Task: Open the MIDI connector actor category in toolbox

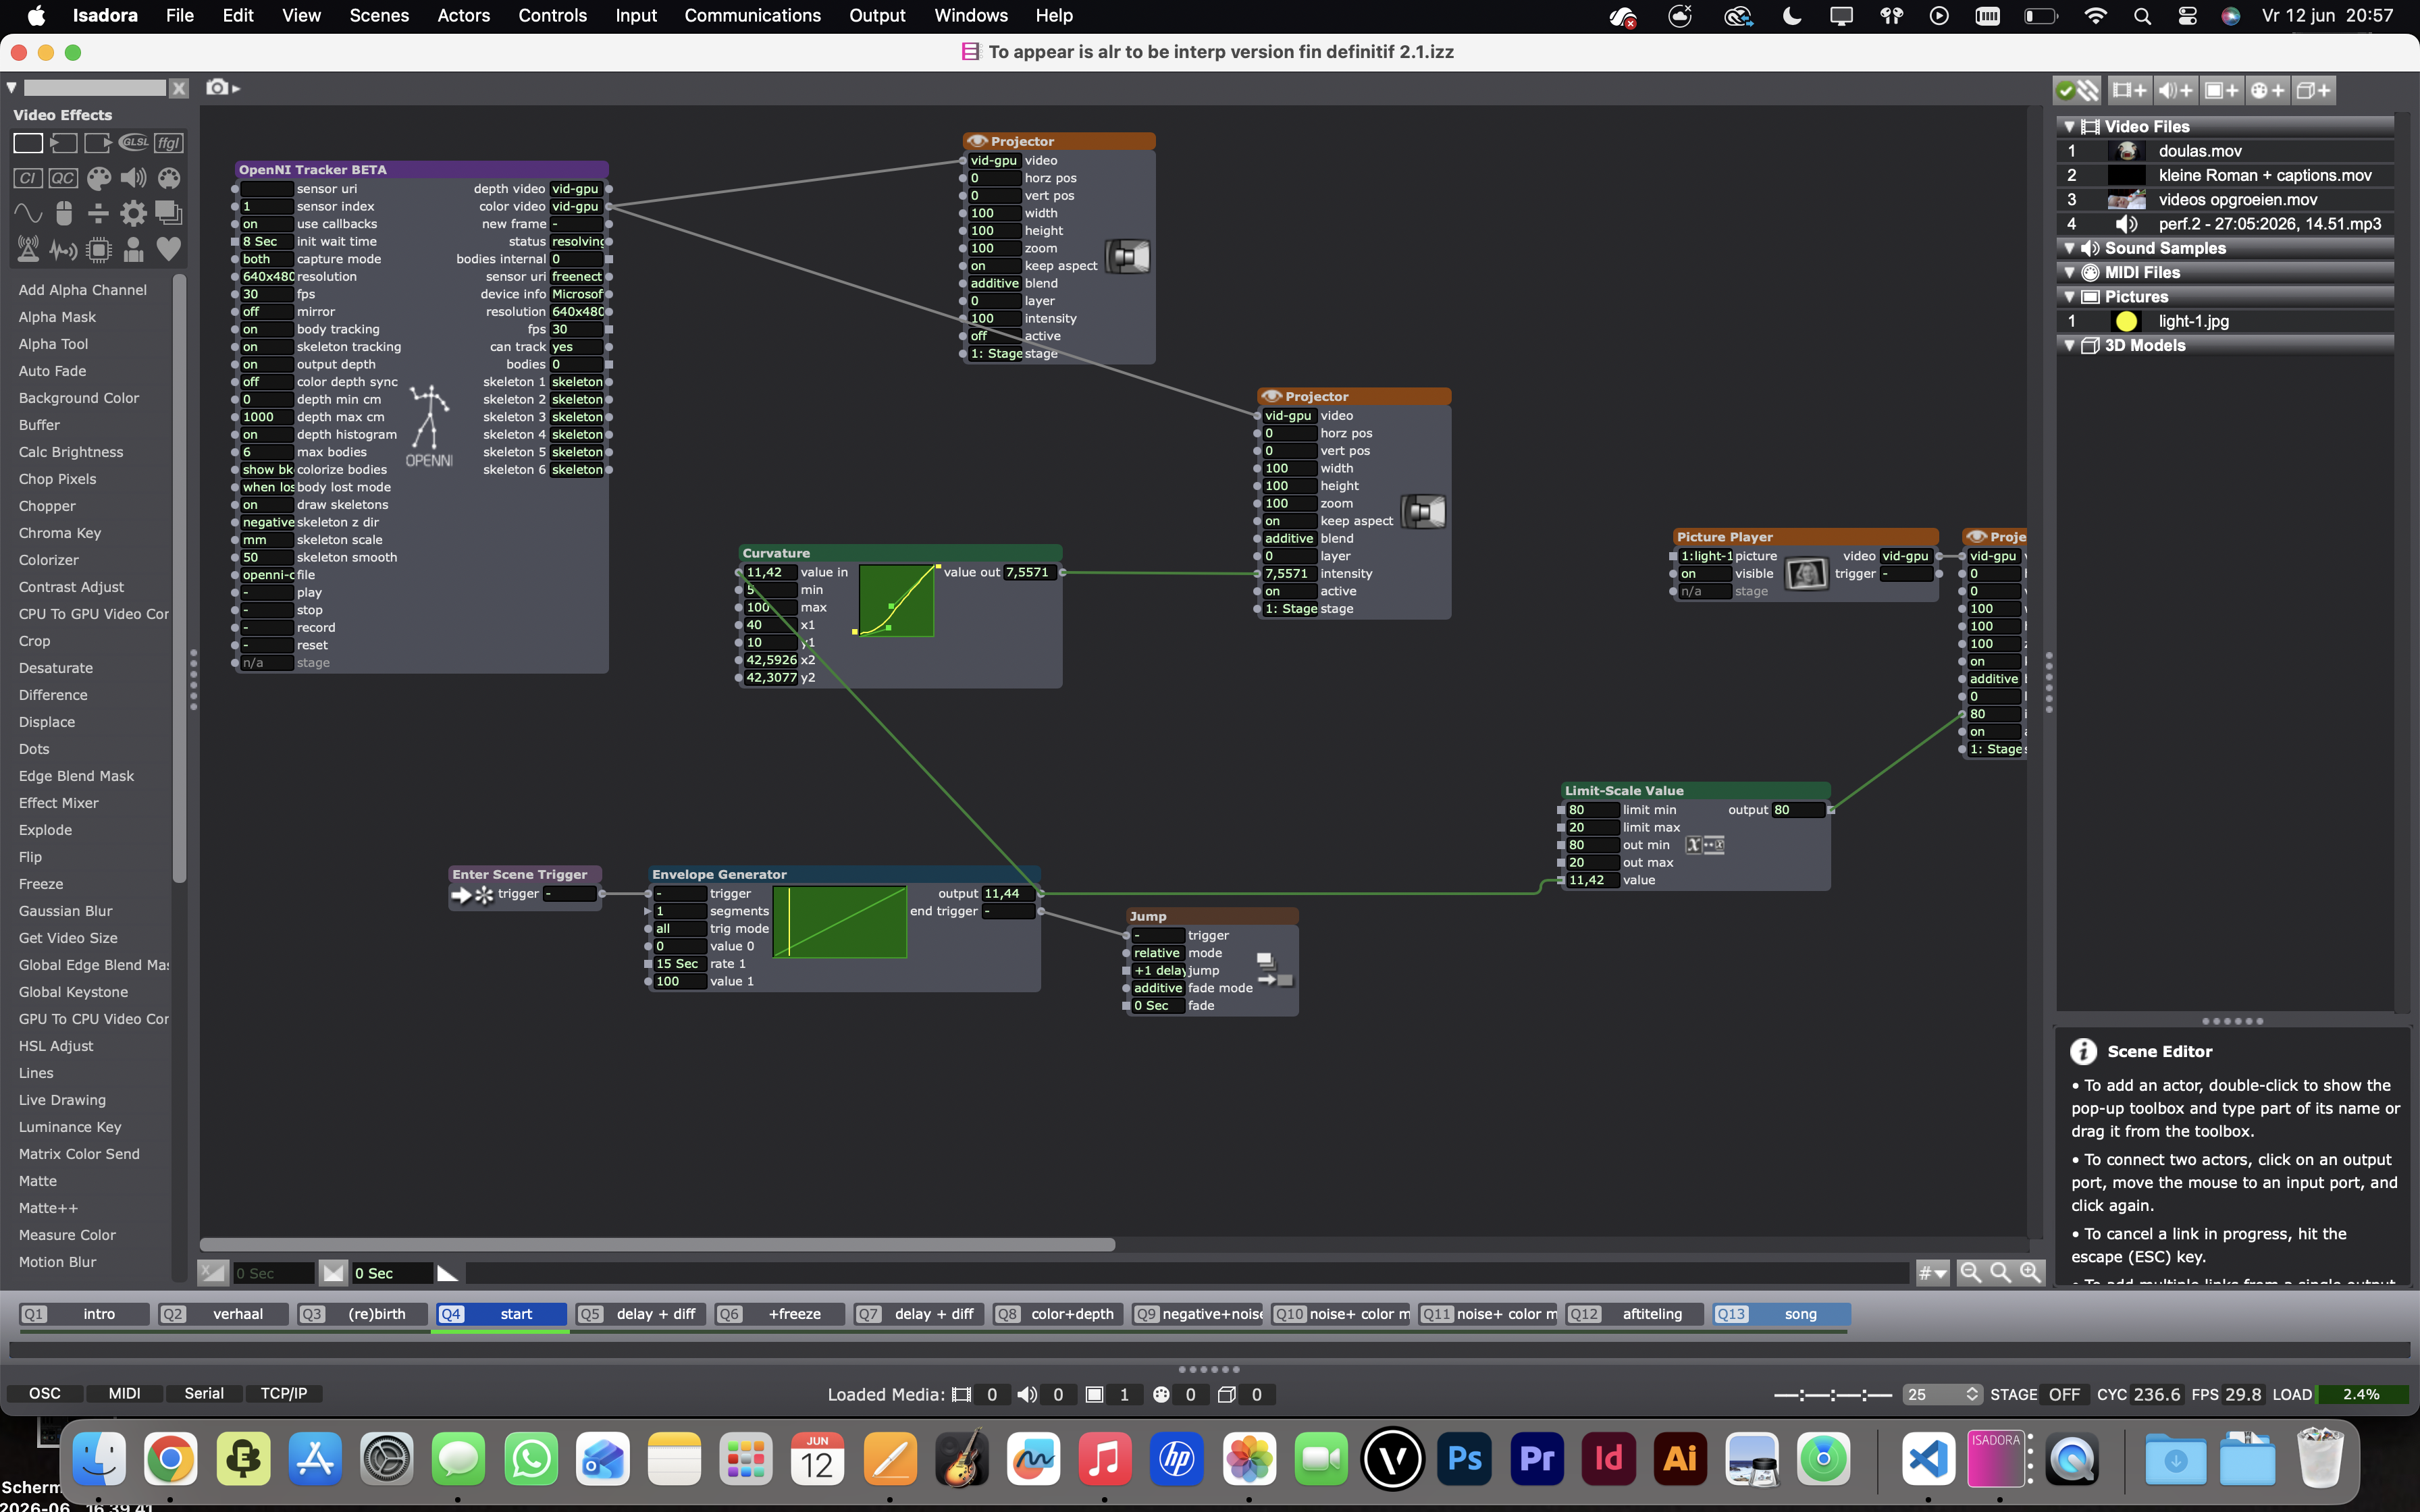Action: pos(169,179)
